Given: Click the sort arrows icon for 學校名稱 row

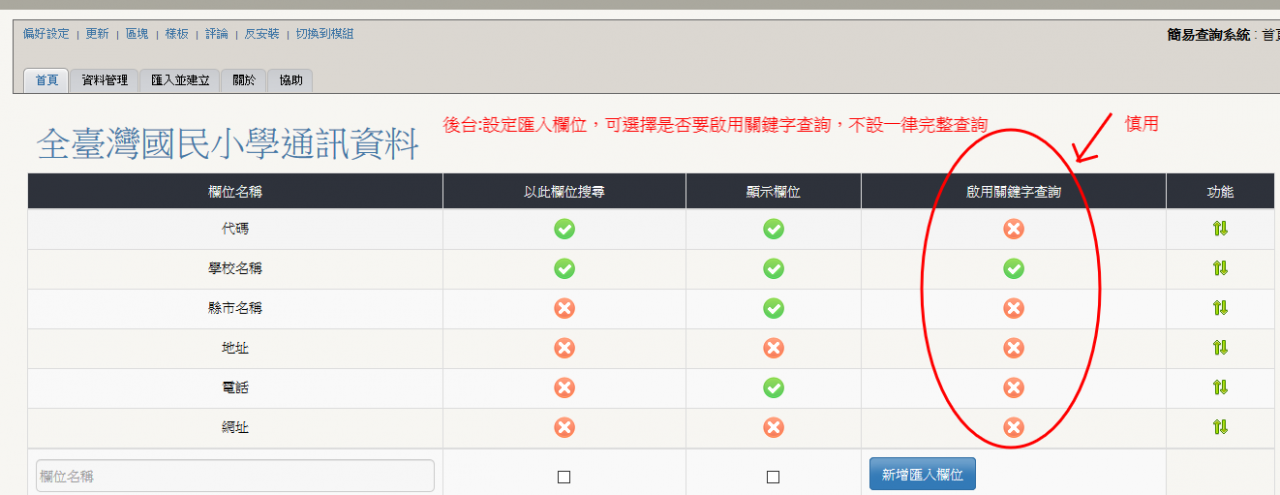Looking at the screenshot, I should tap(1220, 268).
